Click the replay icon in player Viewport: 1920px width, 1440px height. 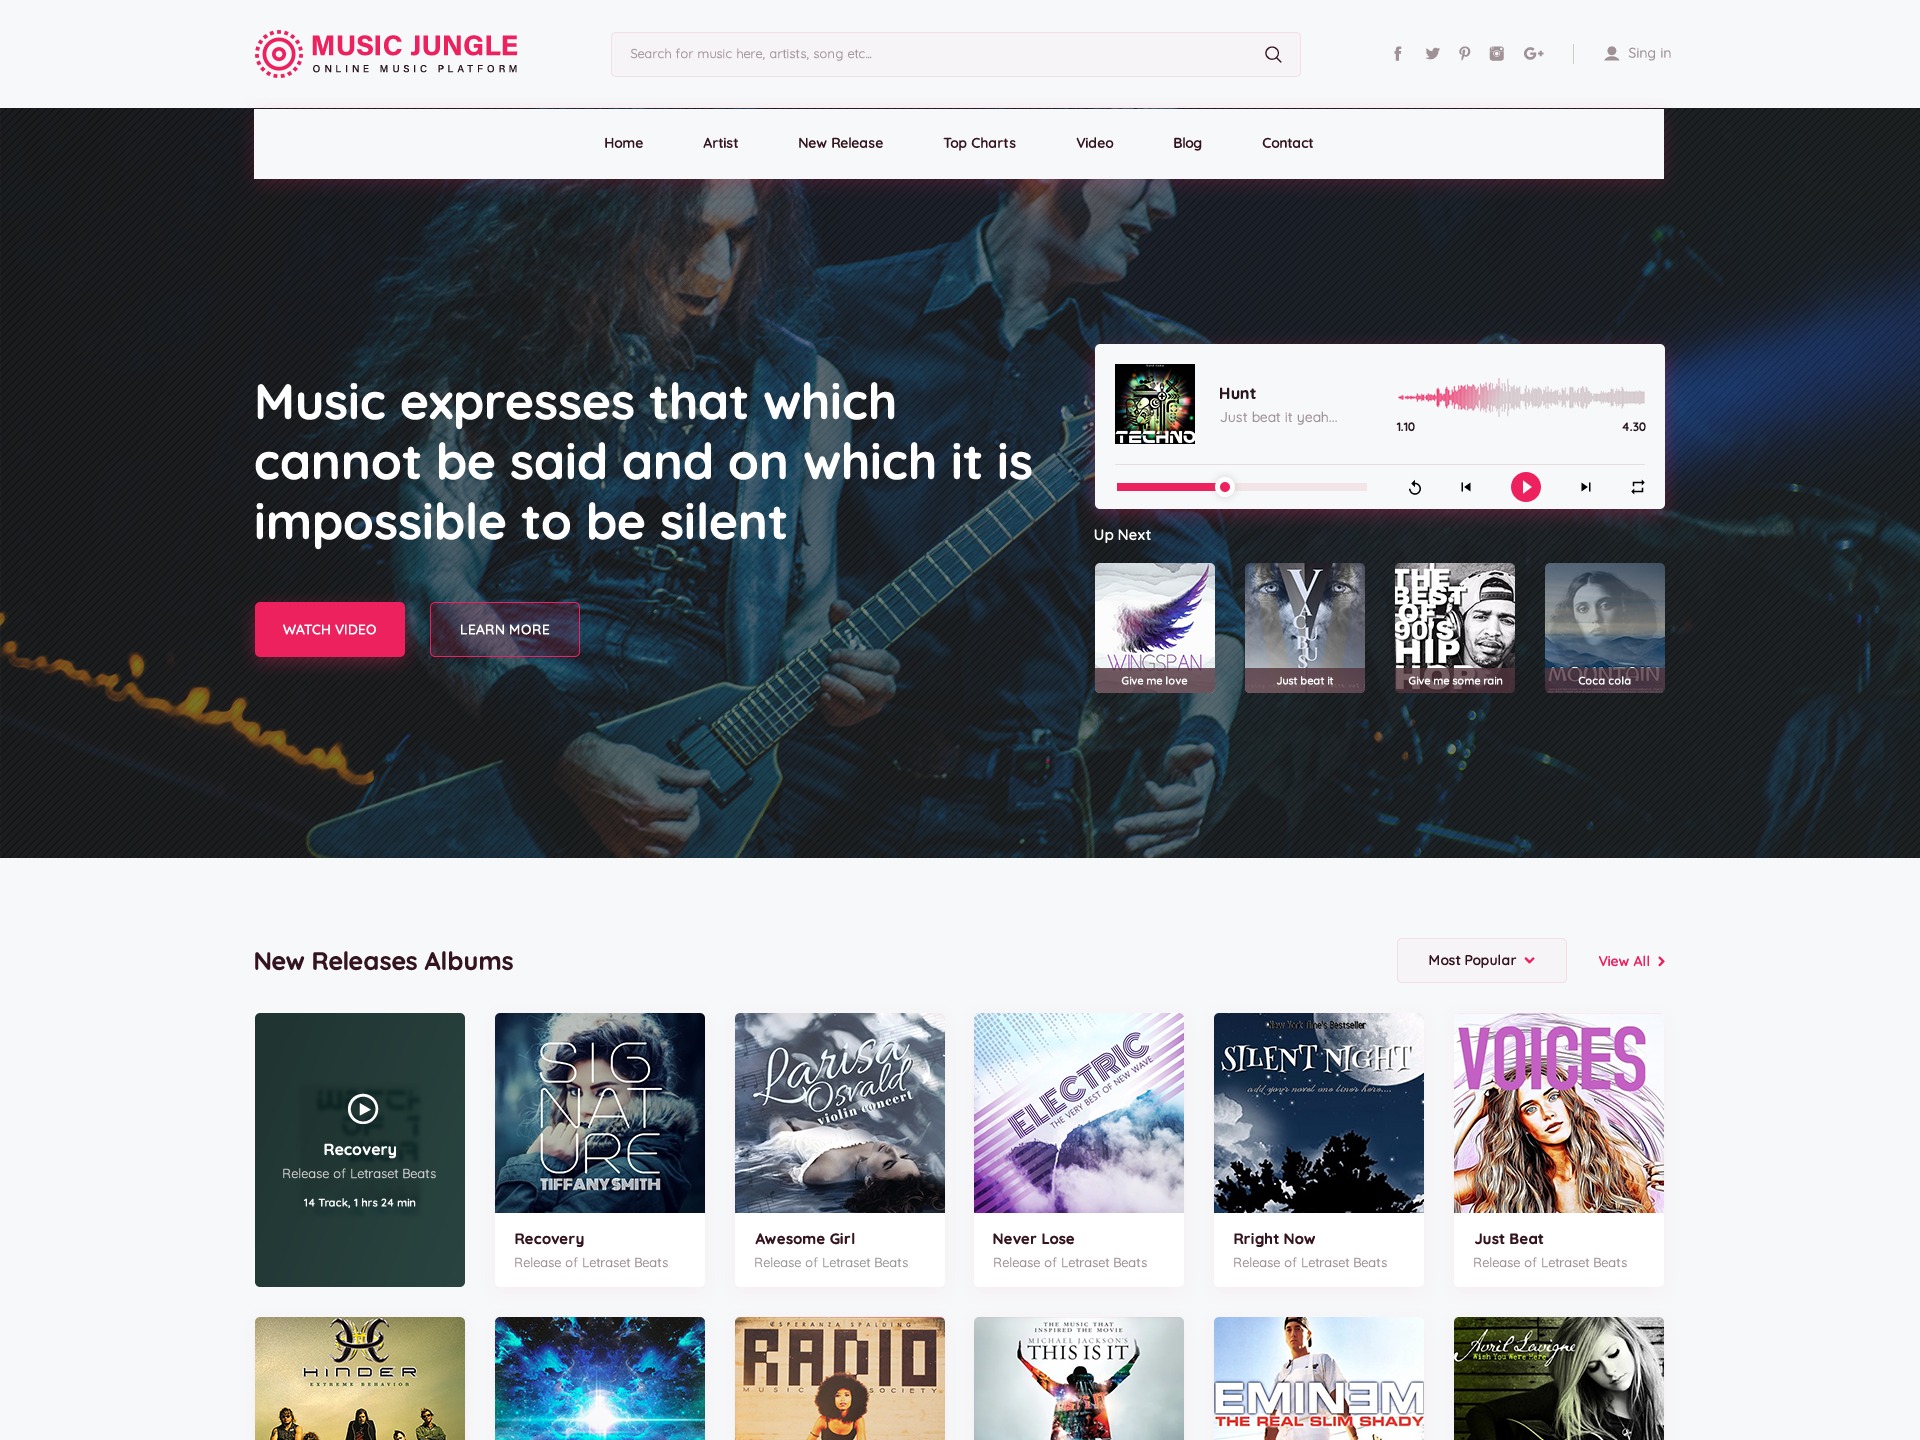(1415, 487)
